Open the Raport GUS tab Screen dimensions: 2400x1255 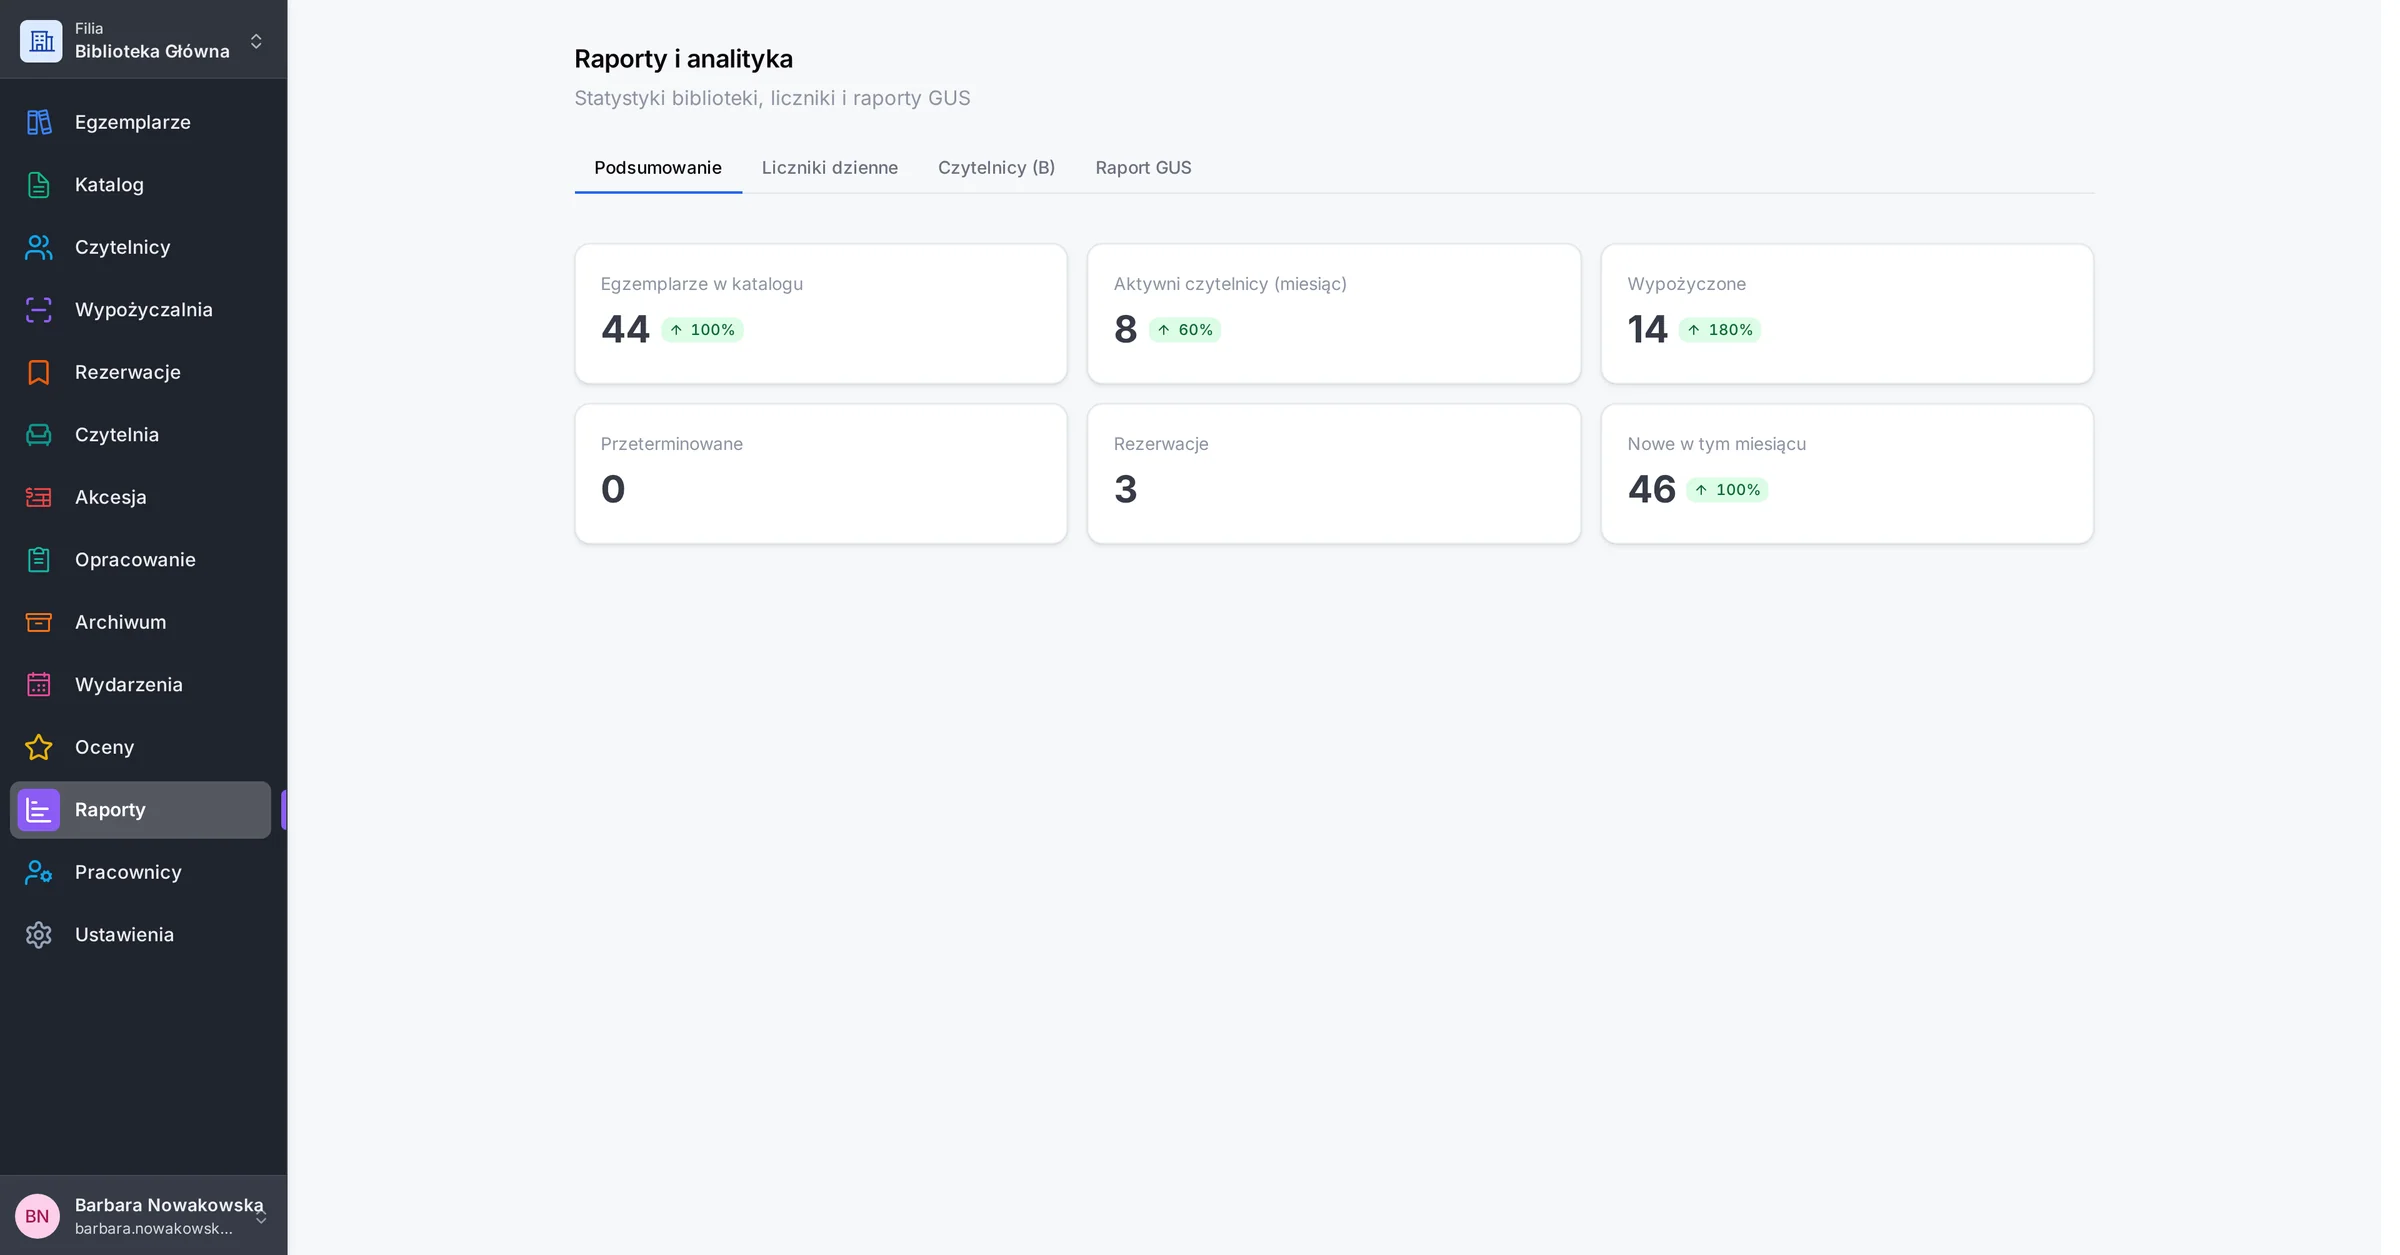point(1143,168)
